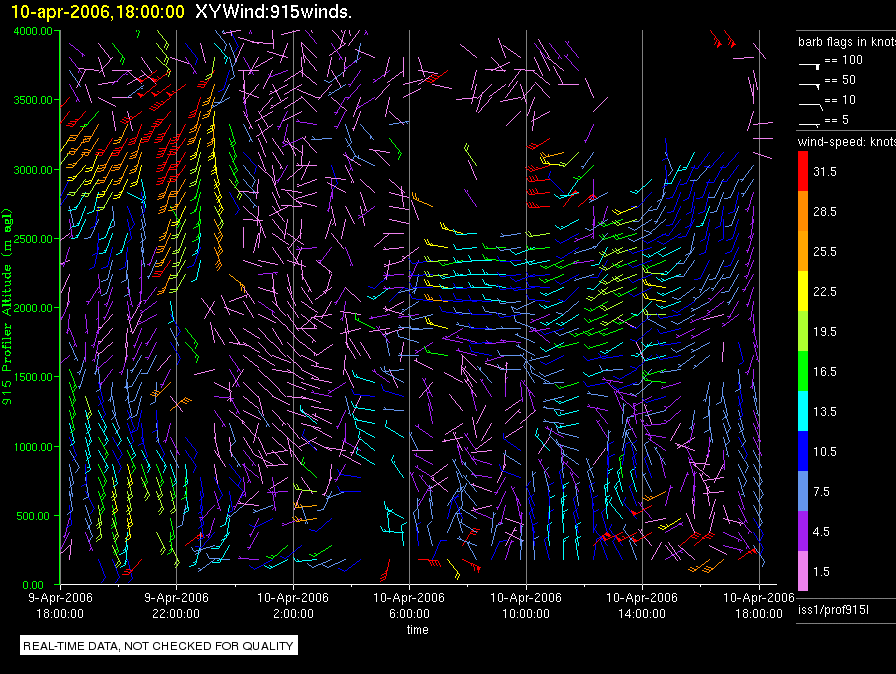This screenshot has height=674, width=896.
Task: Click the '25.5' wind-speed legend value
Action: [825, 252]
